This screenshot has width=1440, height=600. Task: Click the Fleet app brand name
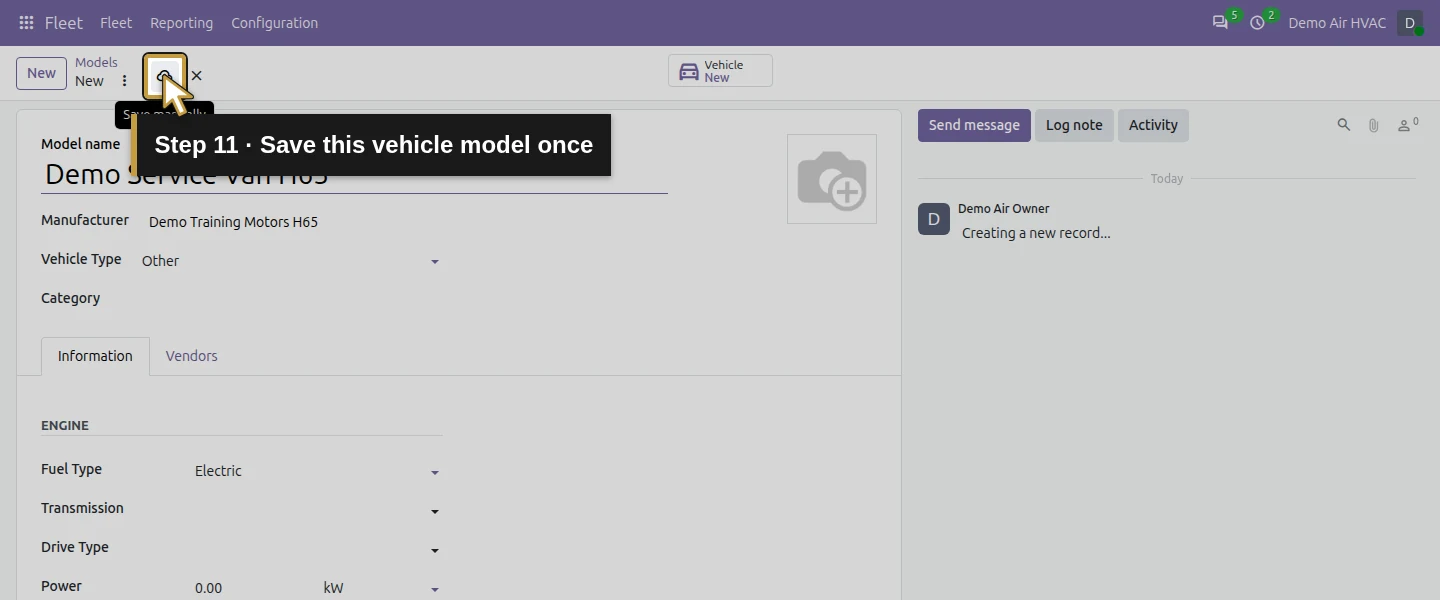tap(64, 23)
